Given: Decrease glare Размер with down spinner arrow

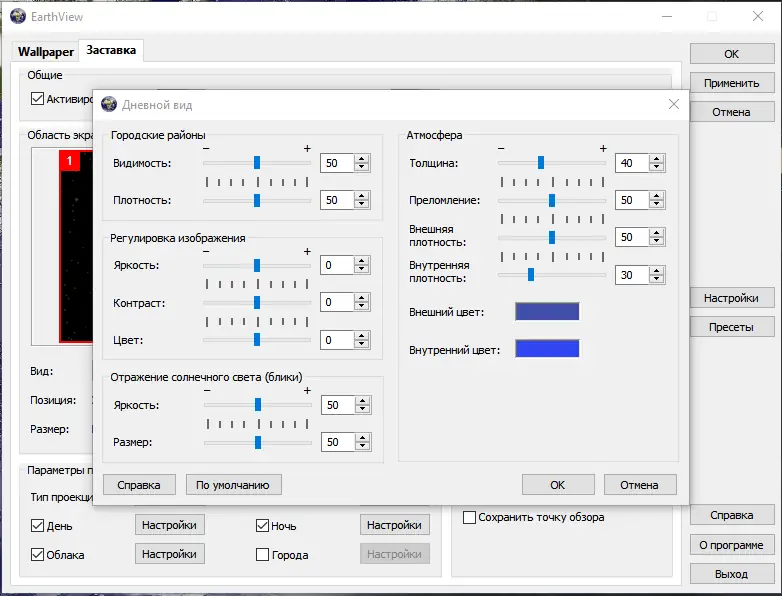Looking at the screenshot, I should click(363, 446).
